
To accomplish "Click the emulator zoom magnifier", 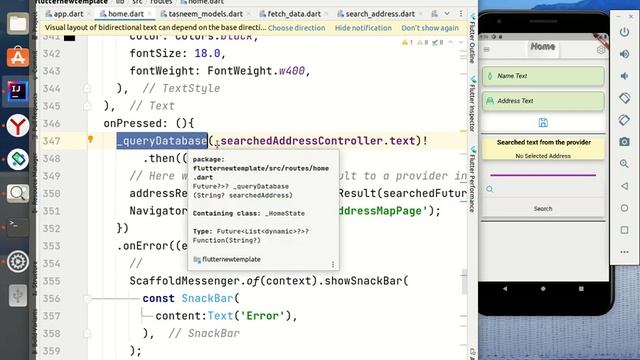I will (624, 164).
